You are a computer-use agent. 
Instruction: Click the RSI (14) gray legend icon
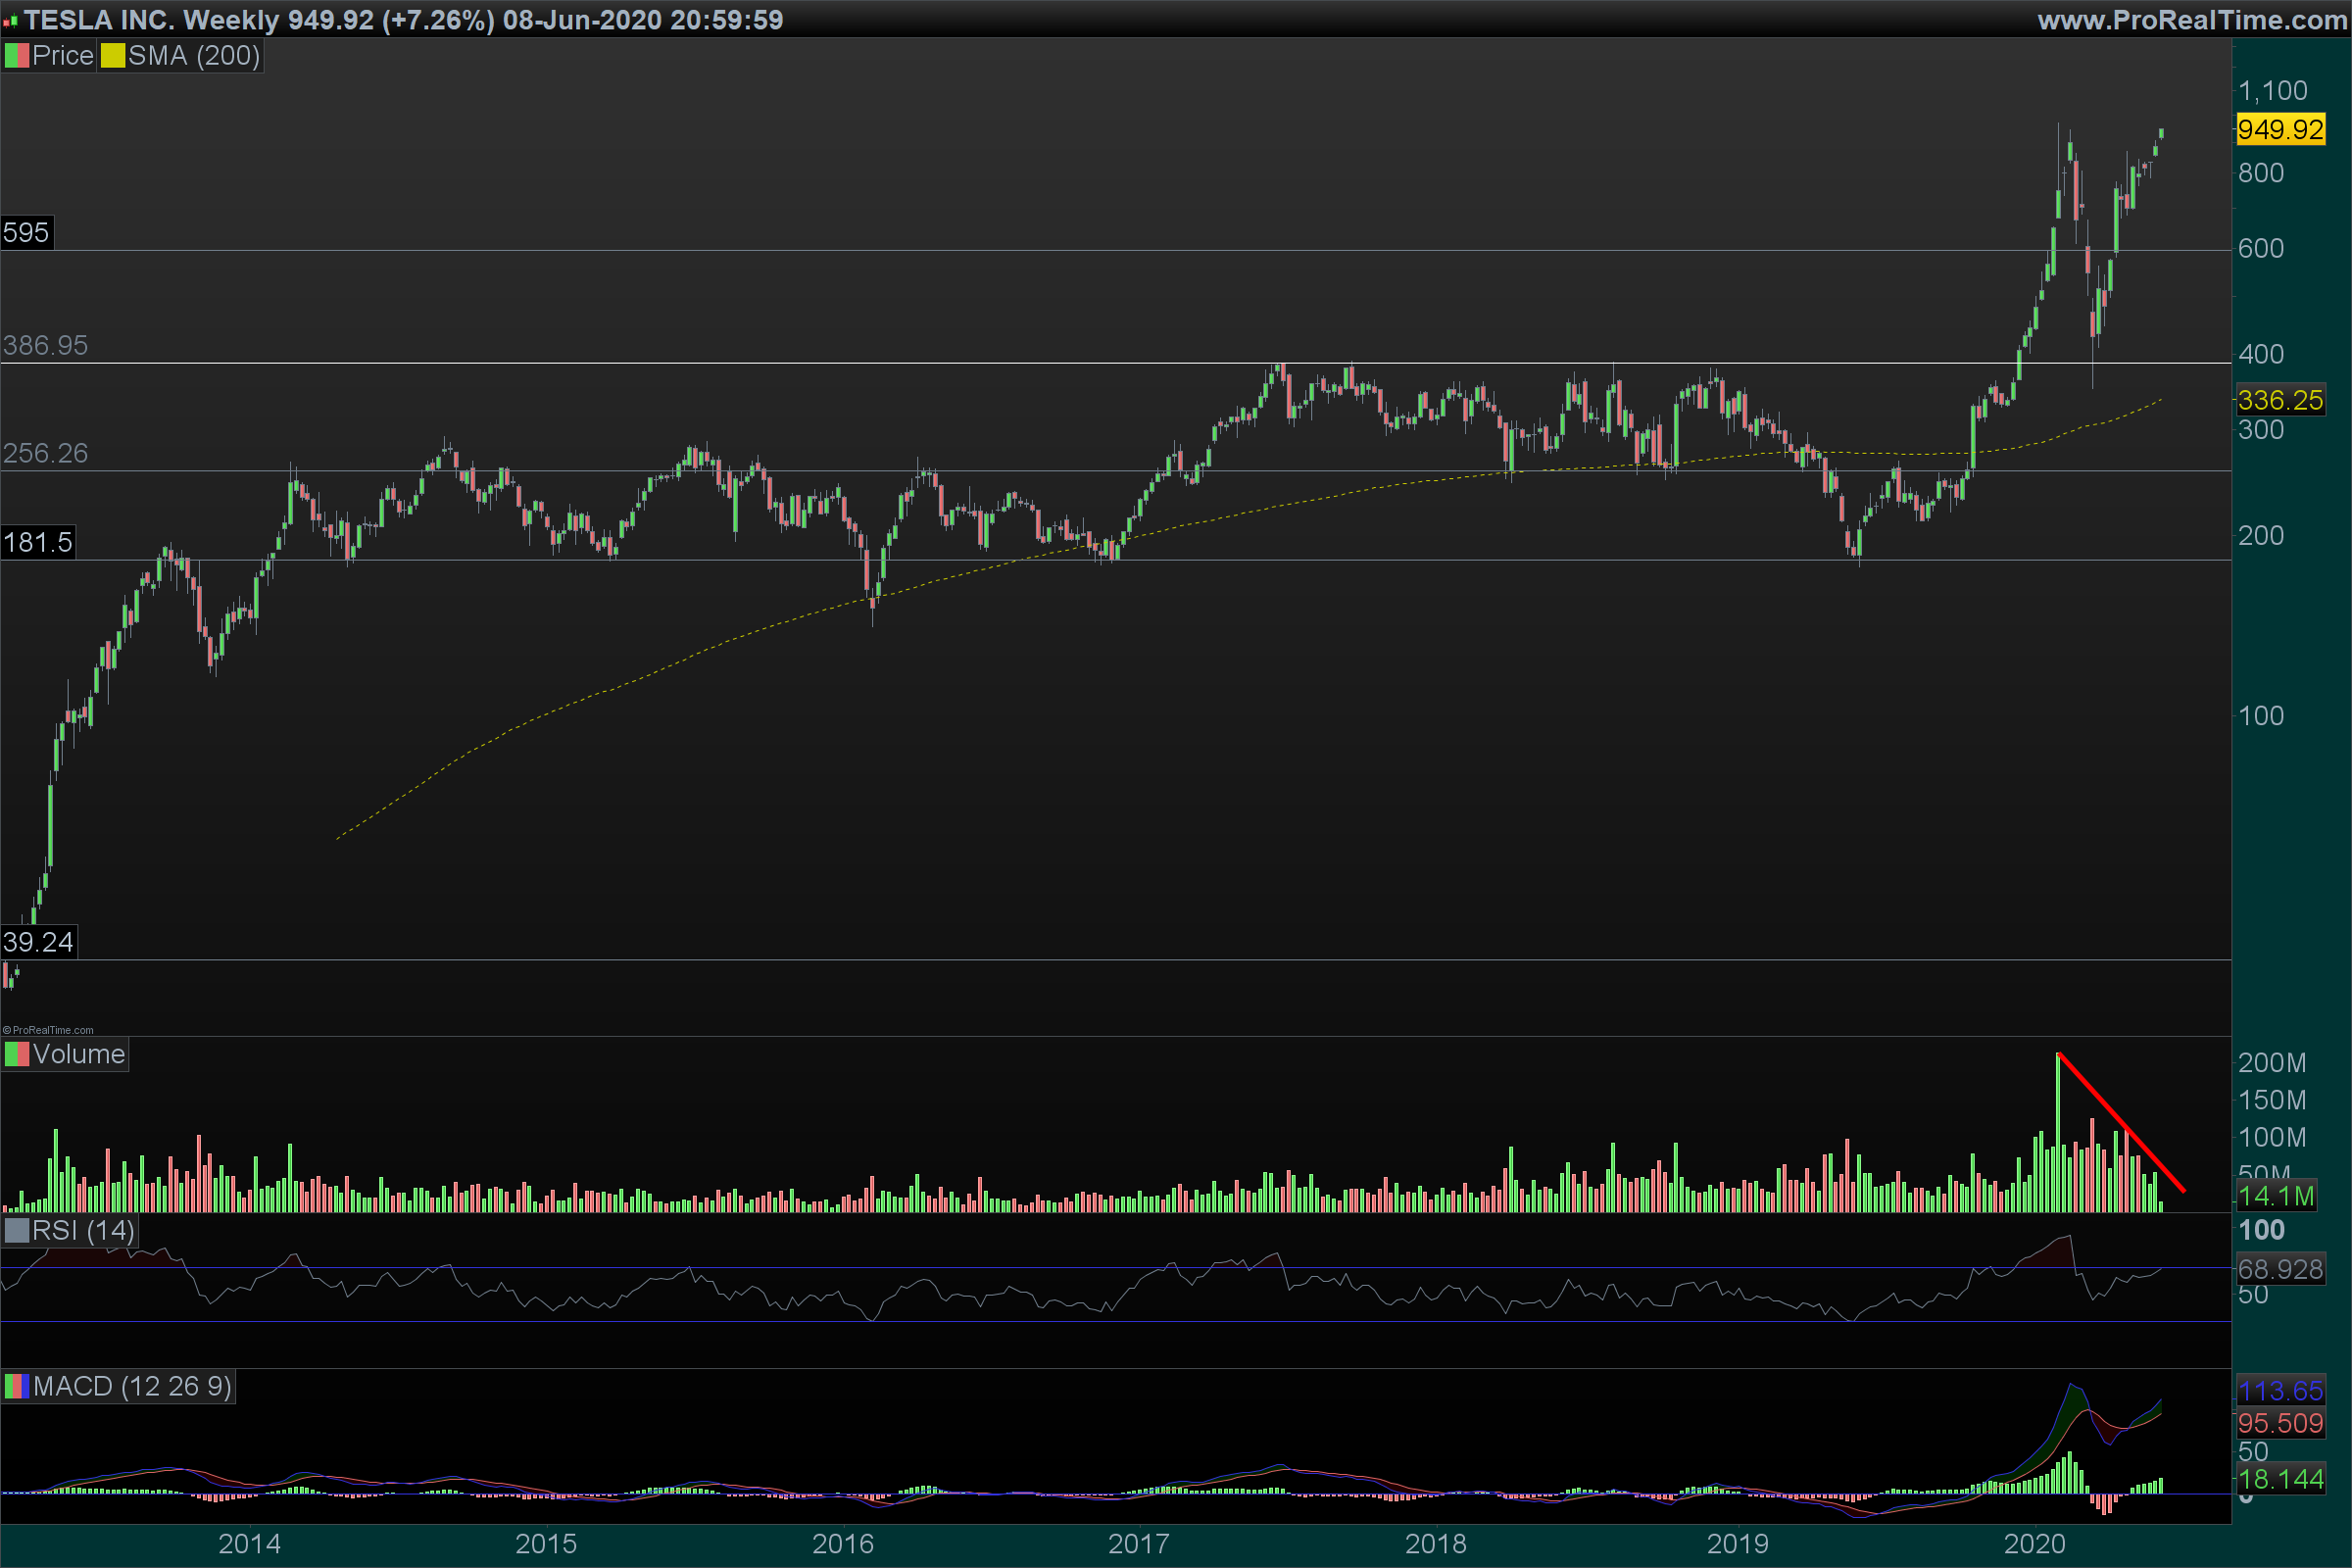(x=17, y=1230)
